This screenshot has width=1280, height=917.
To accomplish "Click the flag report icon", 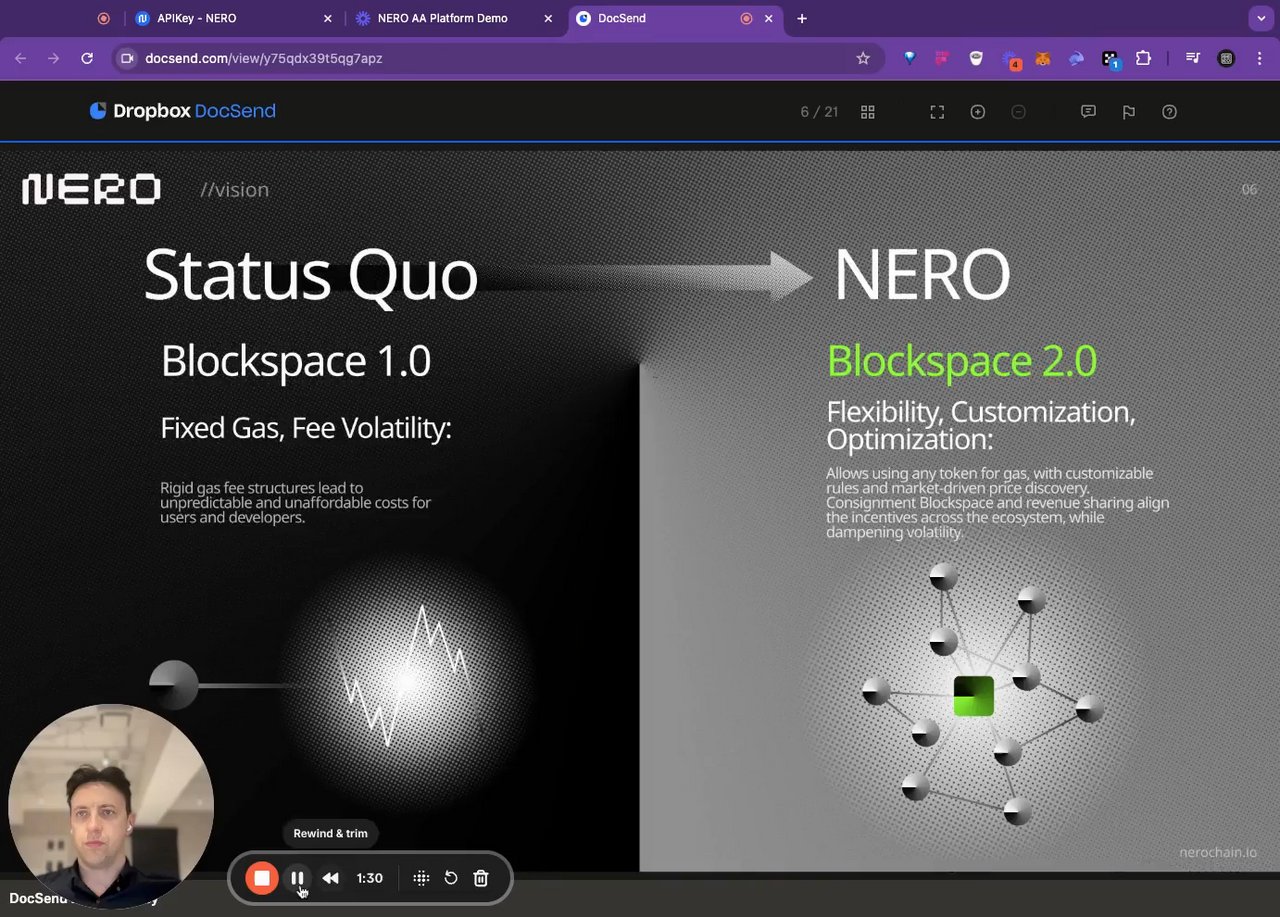I will pyautogui.click(x=1128, y=112).
